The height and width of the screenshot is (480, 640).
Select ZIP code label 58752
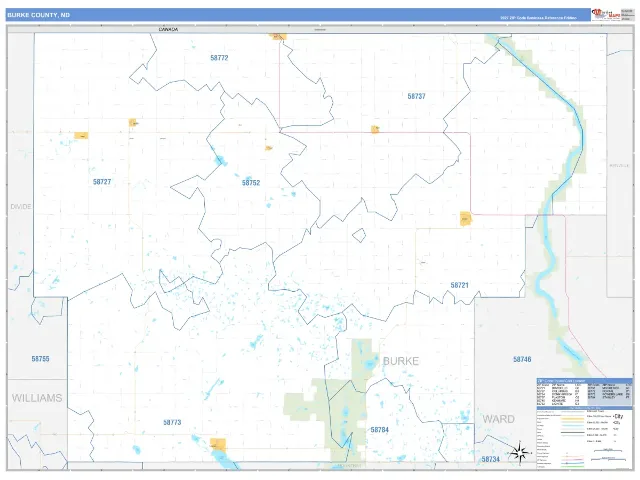click(251, 183)
